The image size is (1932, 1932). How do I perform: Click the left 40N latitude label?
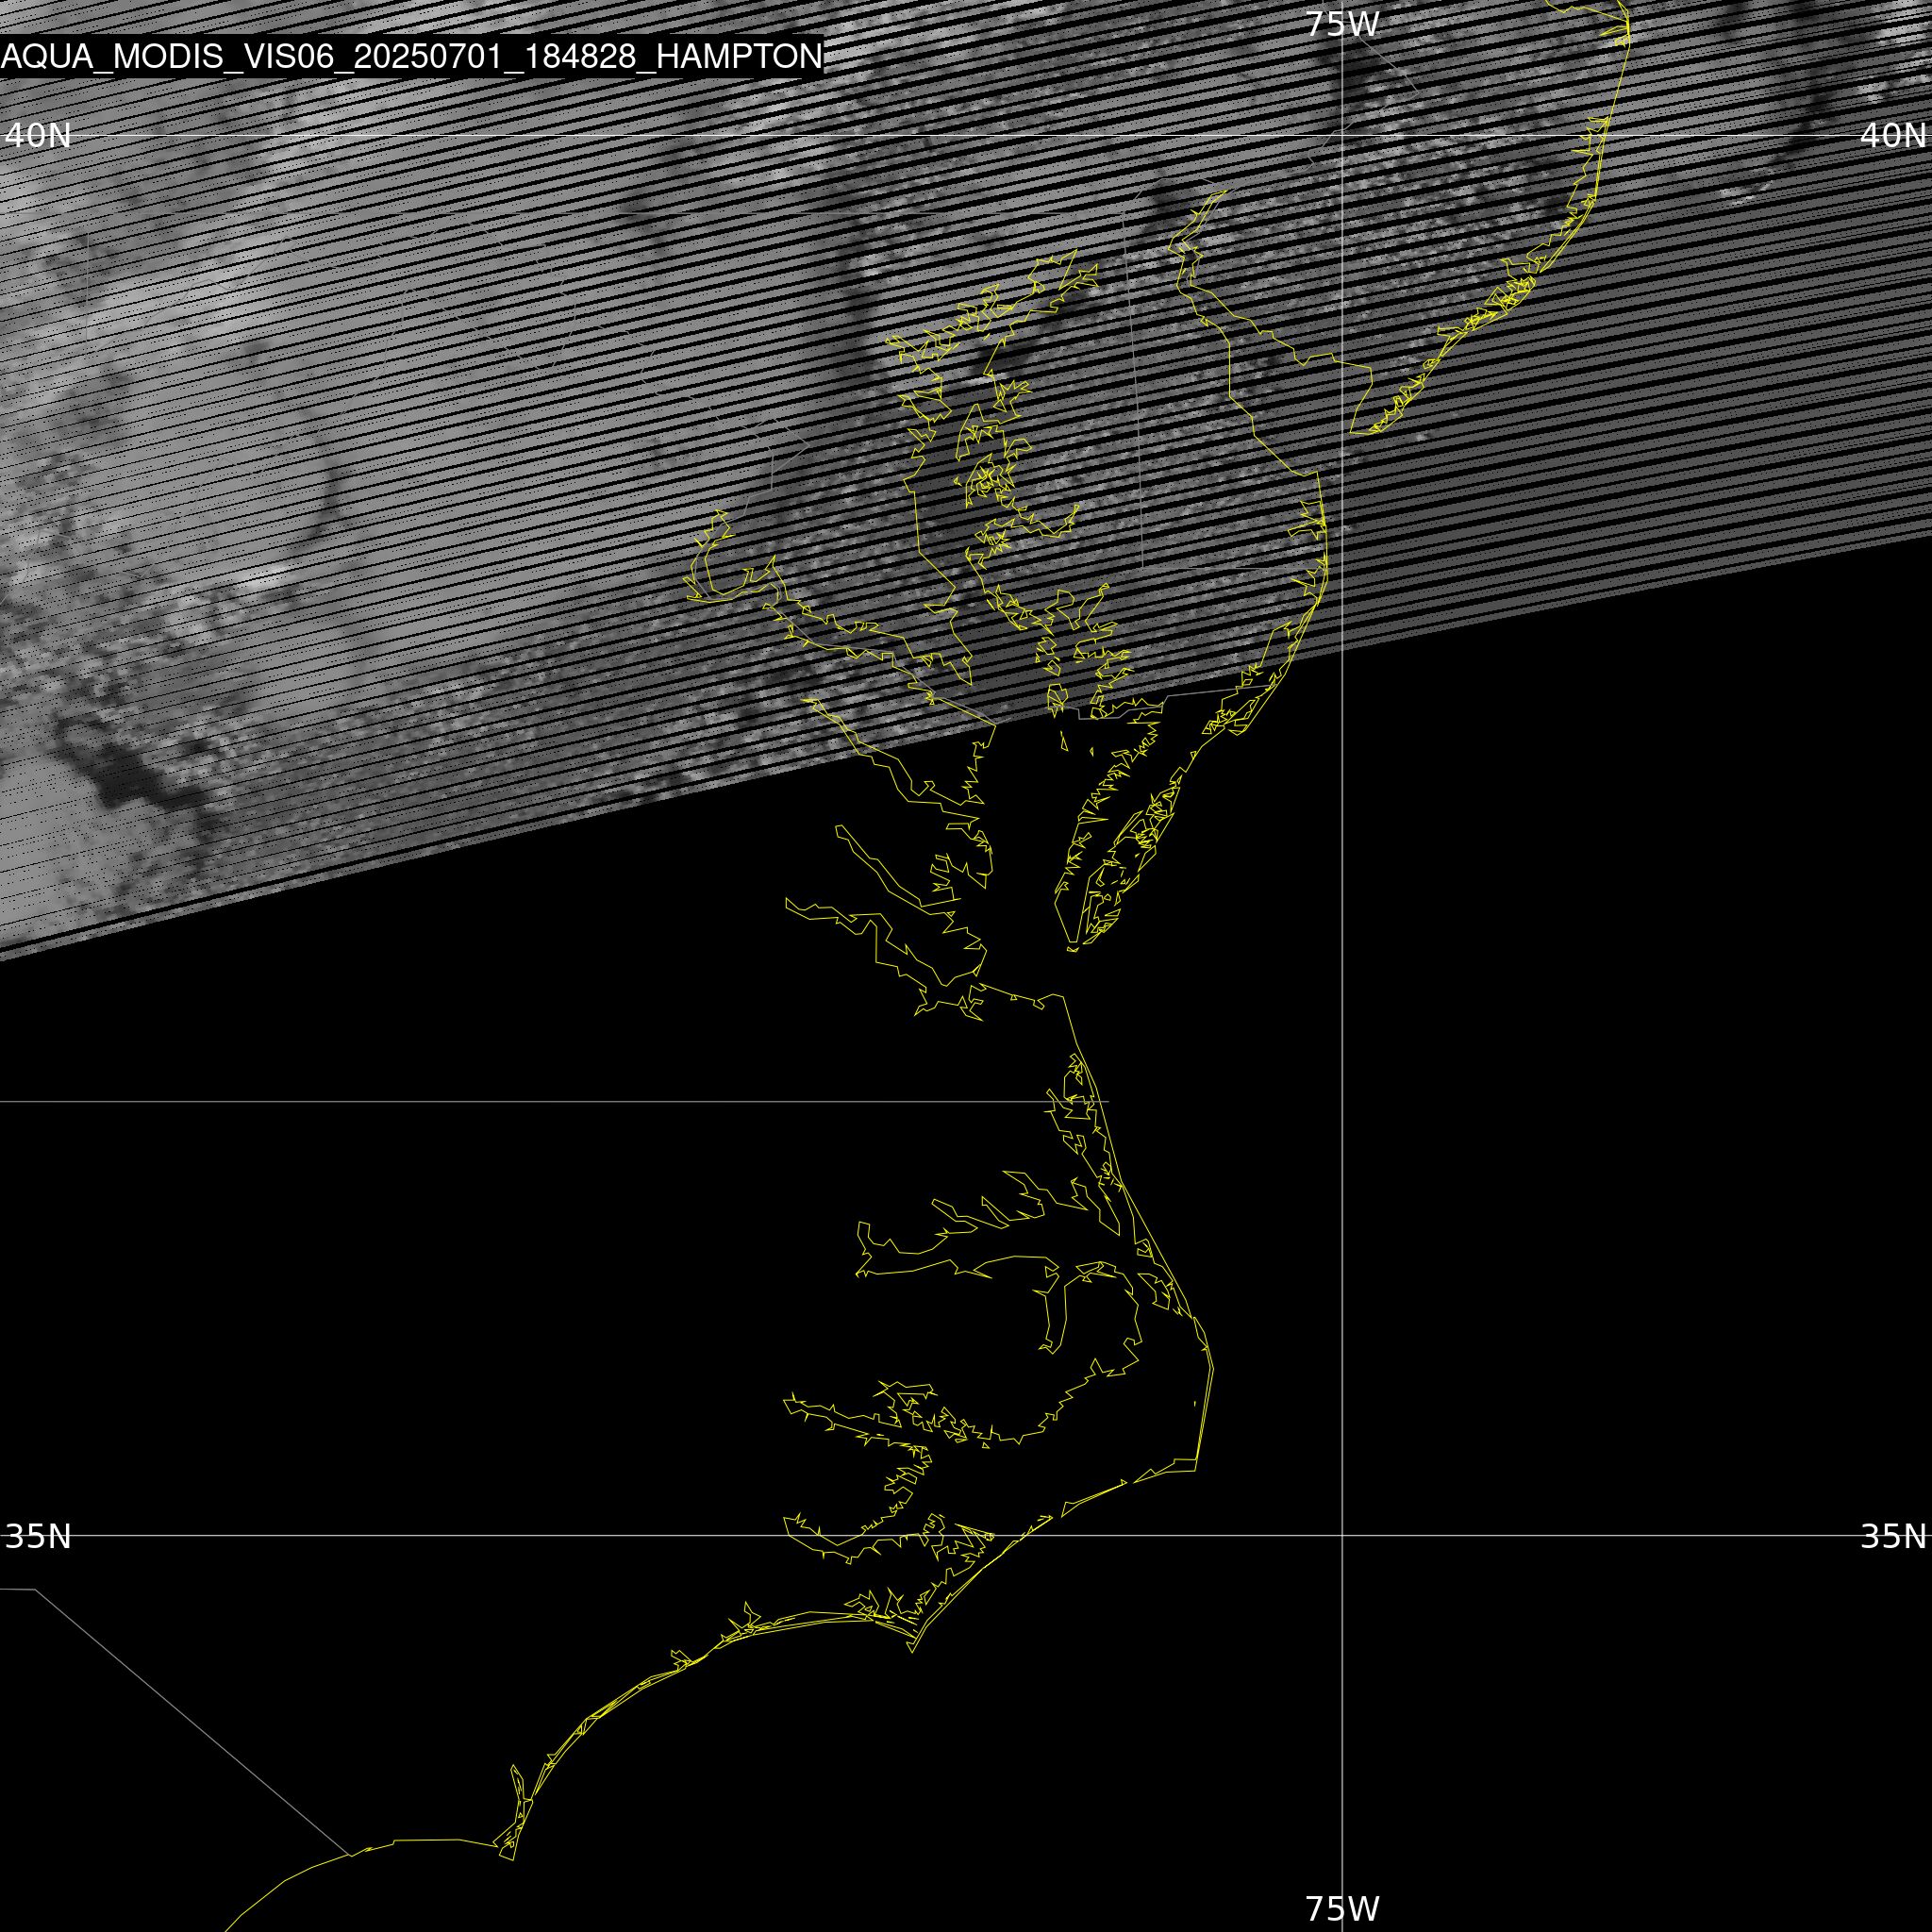[38, 135]
